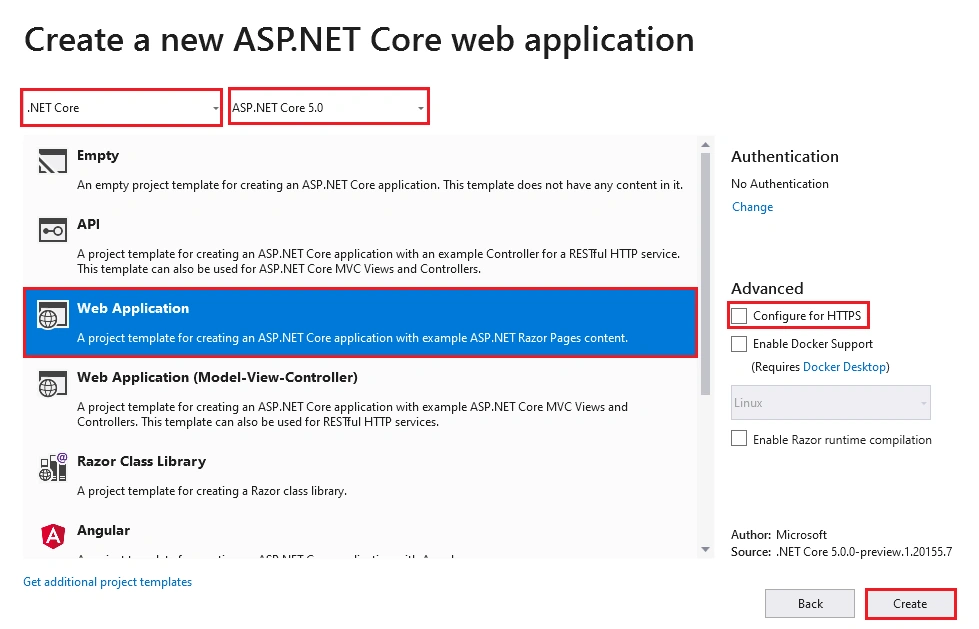Enable Configure for HTTPS checkbox
Screen dimensions: 979x629
pyautogui.click(x=739, y=315)
